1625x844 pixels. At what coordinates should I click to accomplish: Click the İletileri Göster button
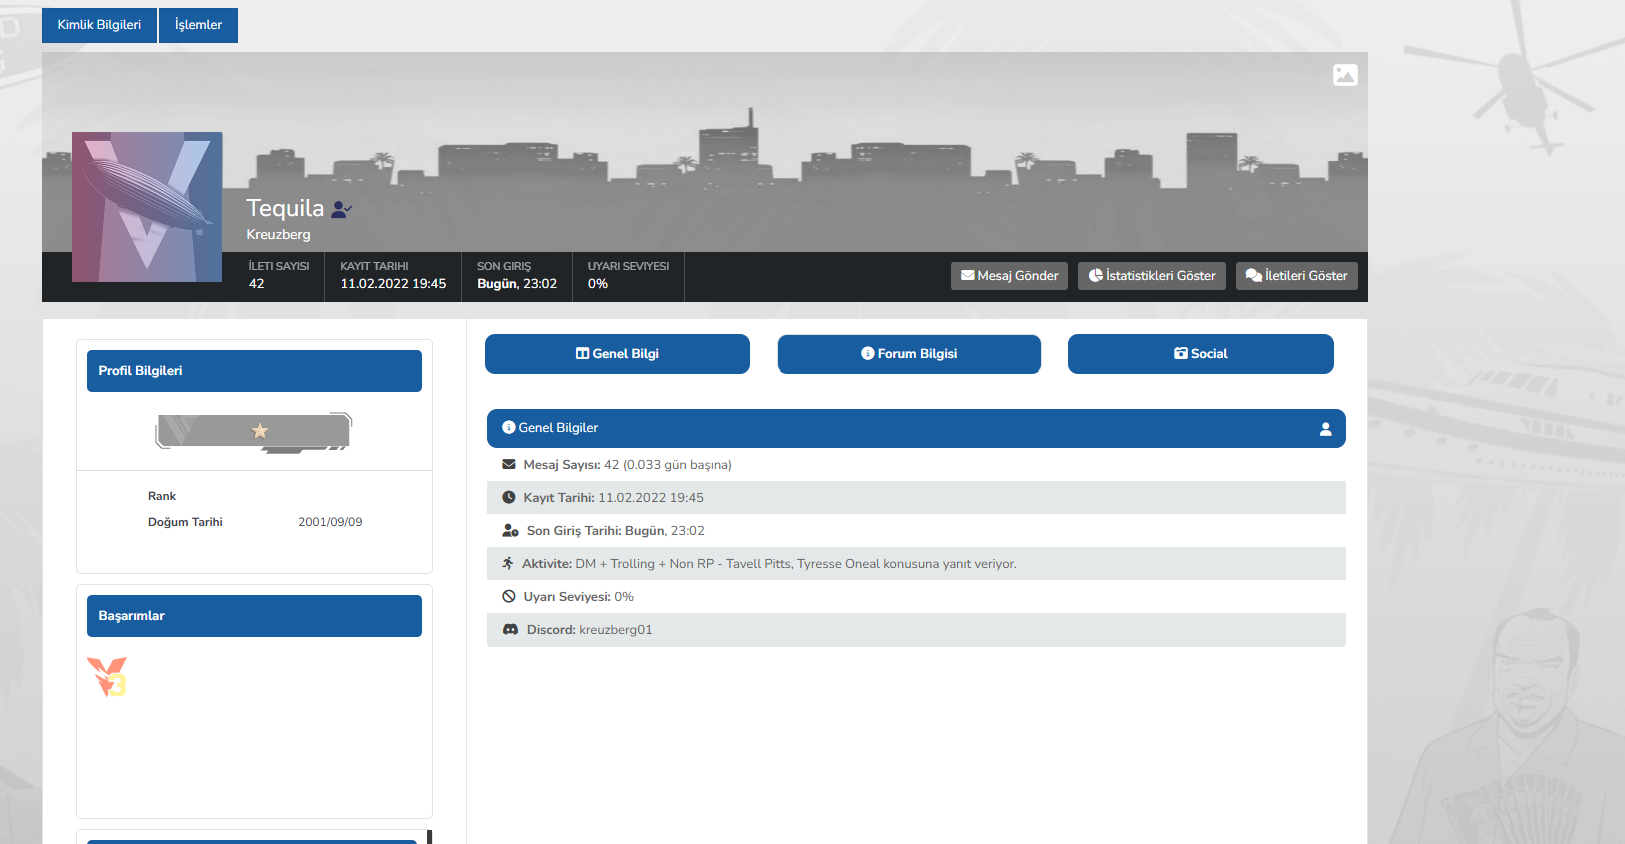click(1296, 276)
